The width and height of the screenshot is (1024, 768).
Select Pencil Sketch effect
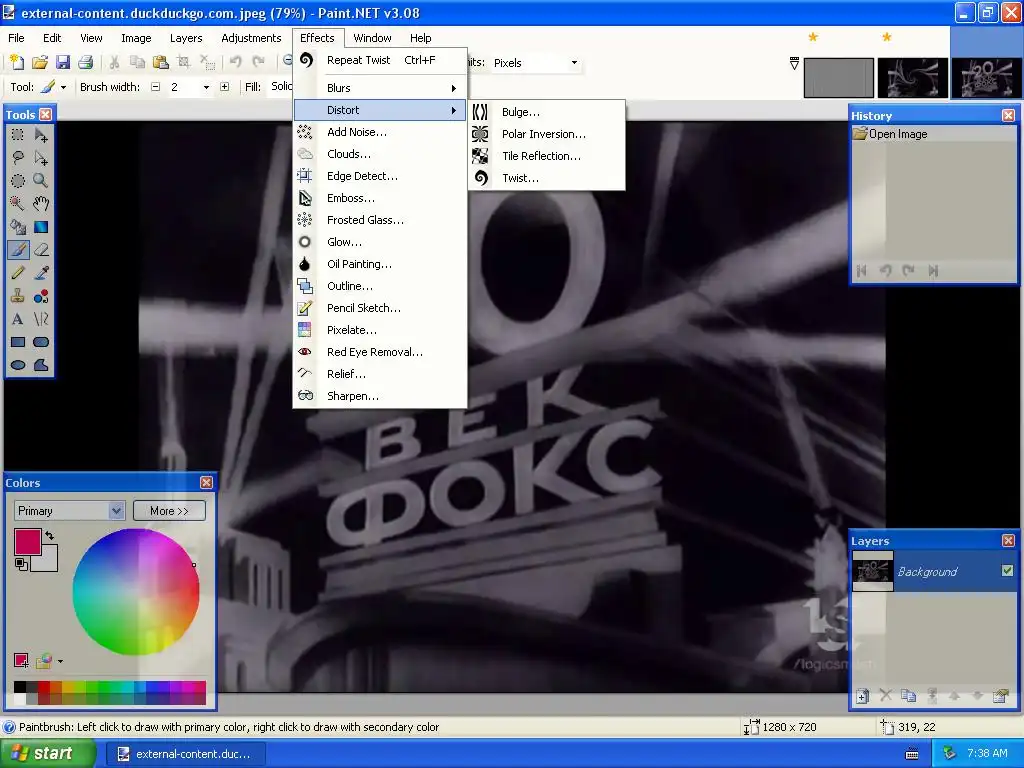pos(379,308)
